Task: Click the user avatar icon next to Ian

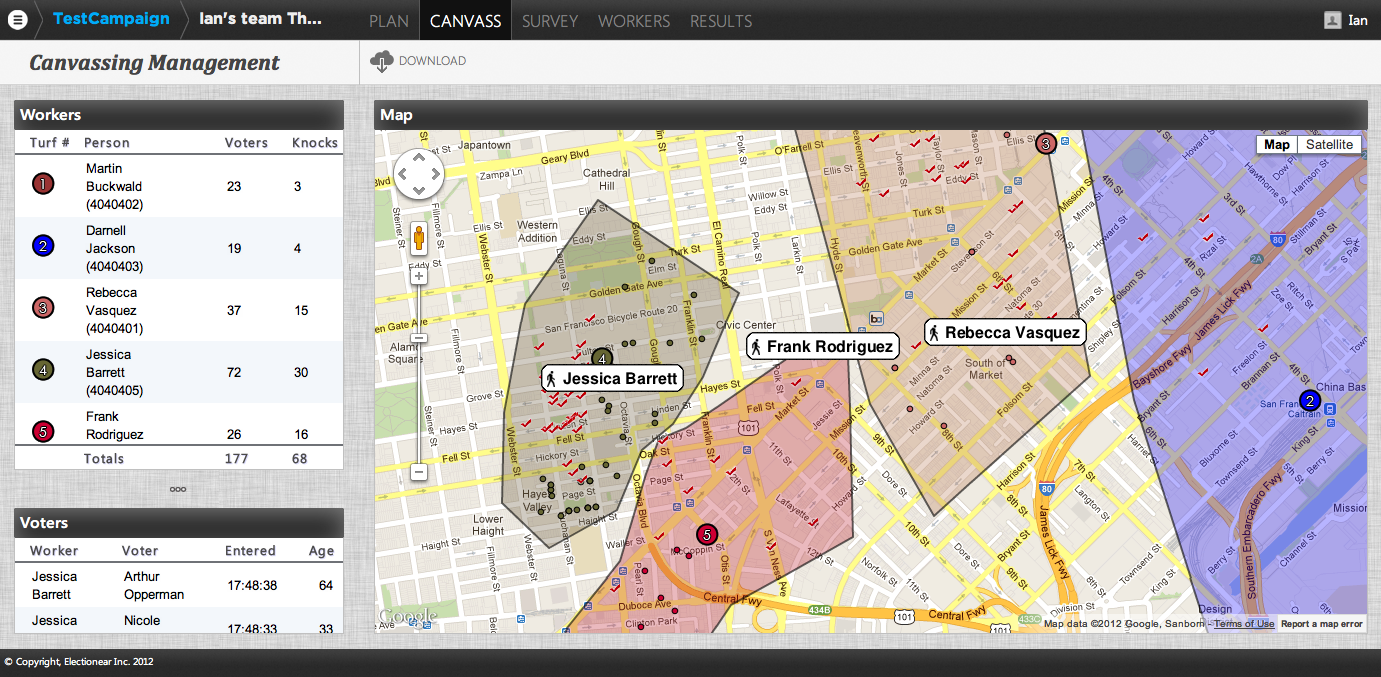Action: click(1332, 20)
